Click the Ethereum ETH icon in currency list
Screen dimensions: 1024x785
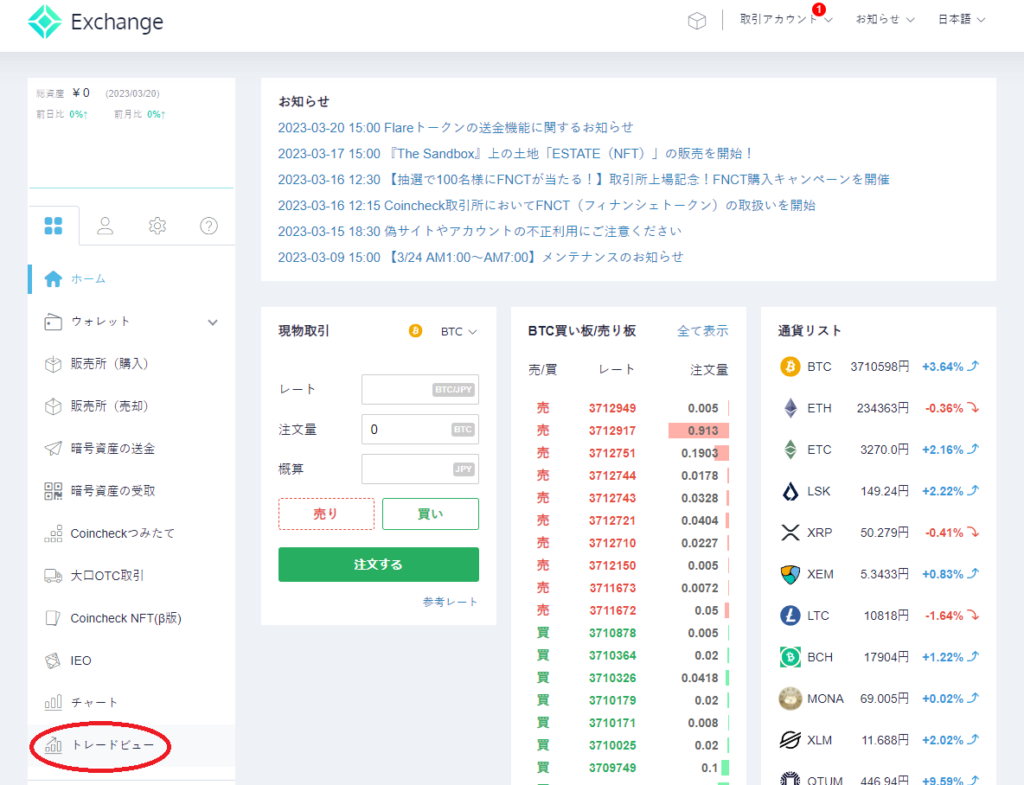790,408
